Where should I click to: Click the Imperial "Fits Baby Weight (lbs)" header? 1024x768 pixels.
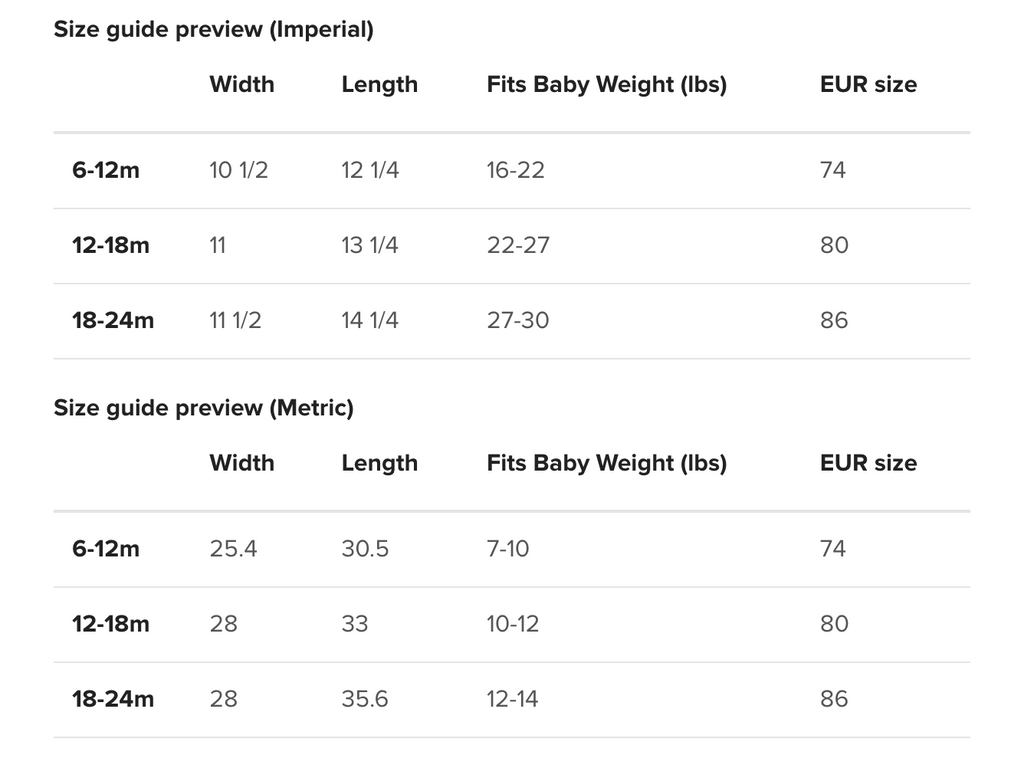[x=606, y=85]
